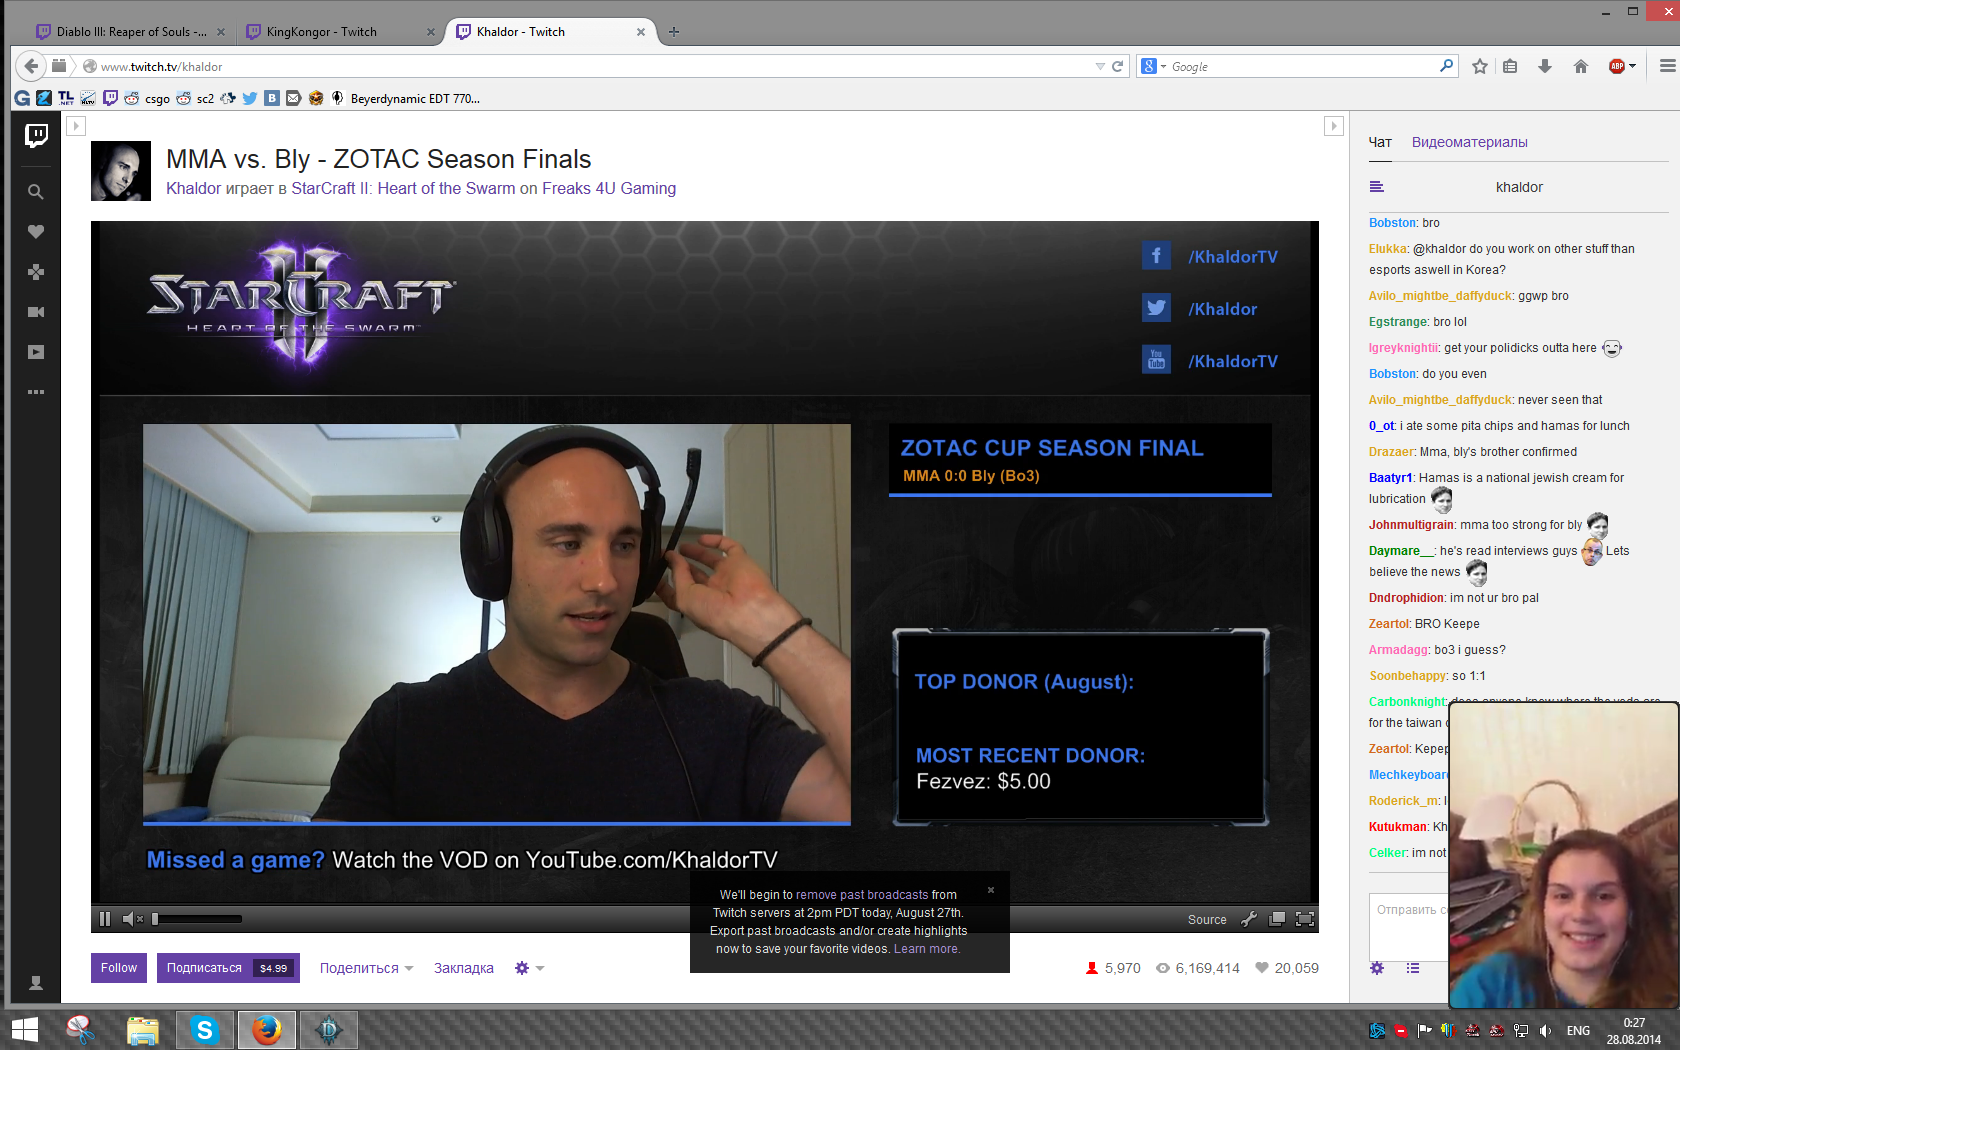The width and height of the screenshot is (1972, 1136).
Task: Click the Twitch search sidebar icon
Action: 36,192
